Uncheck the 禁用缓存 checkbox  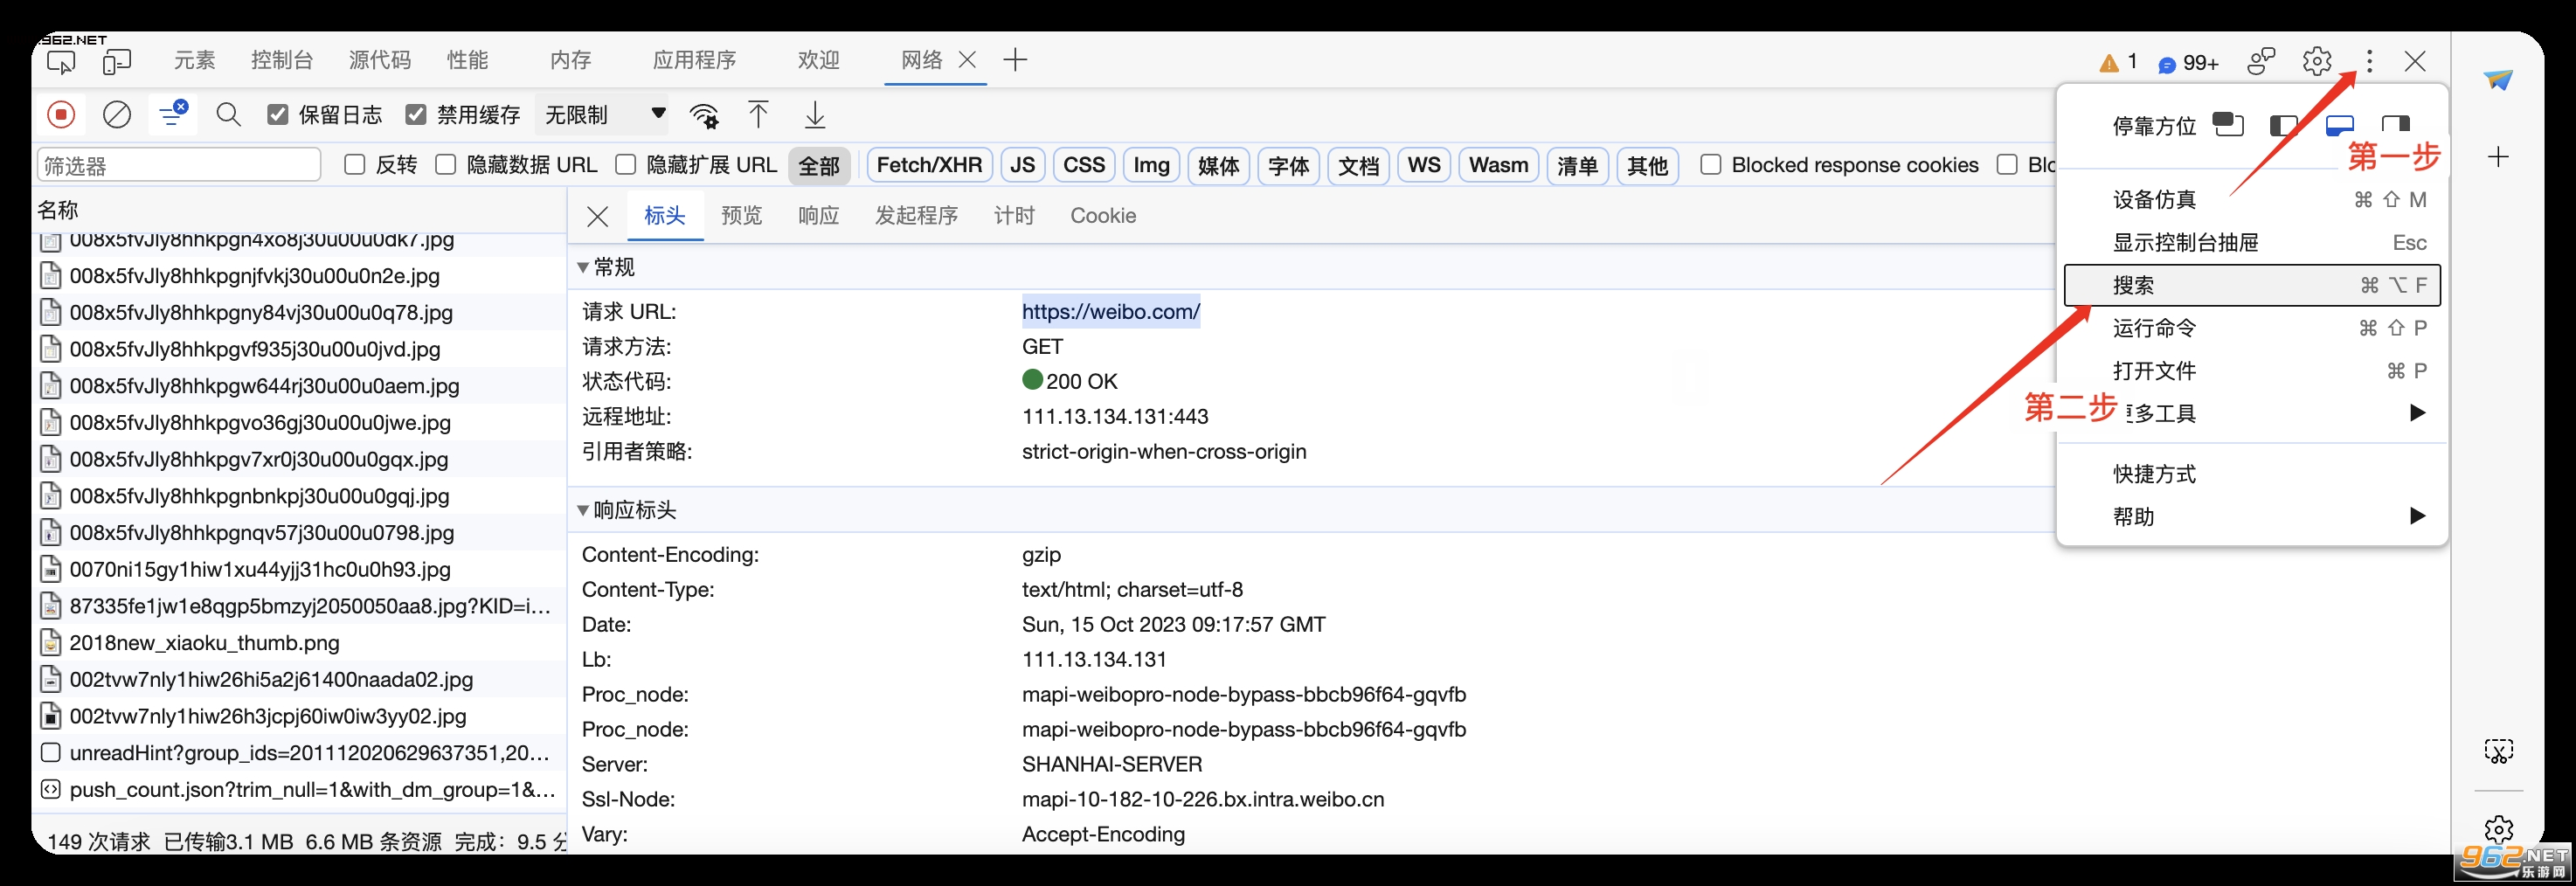(416, 115)
